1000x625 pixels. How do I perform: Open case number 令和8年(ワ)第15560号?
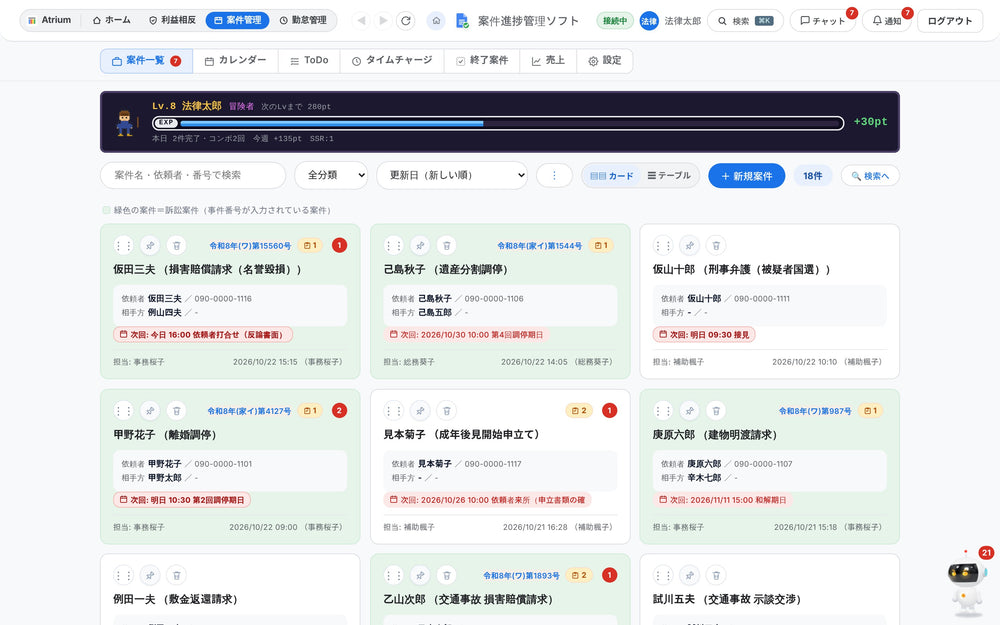tap(250, 246)
